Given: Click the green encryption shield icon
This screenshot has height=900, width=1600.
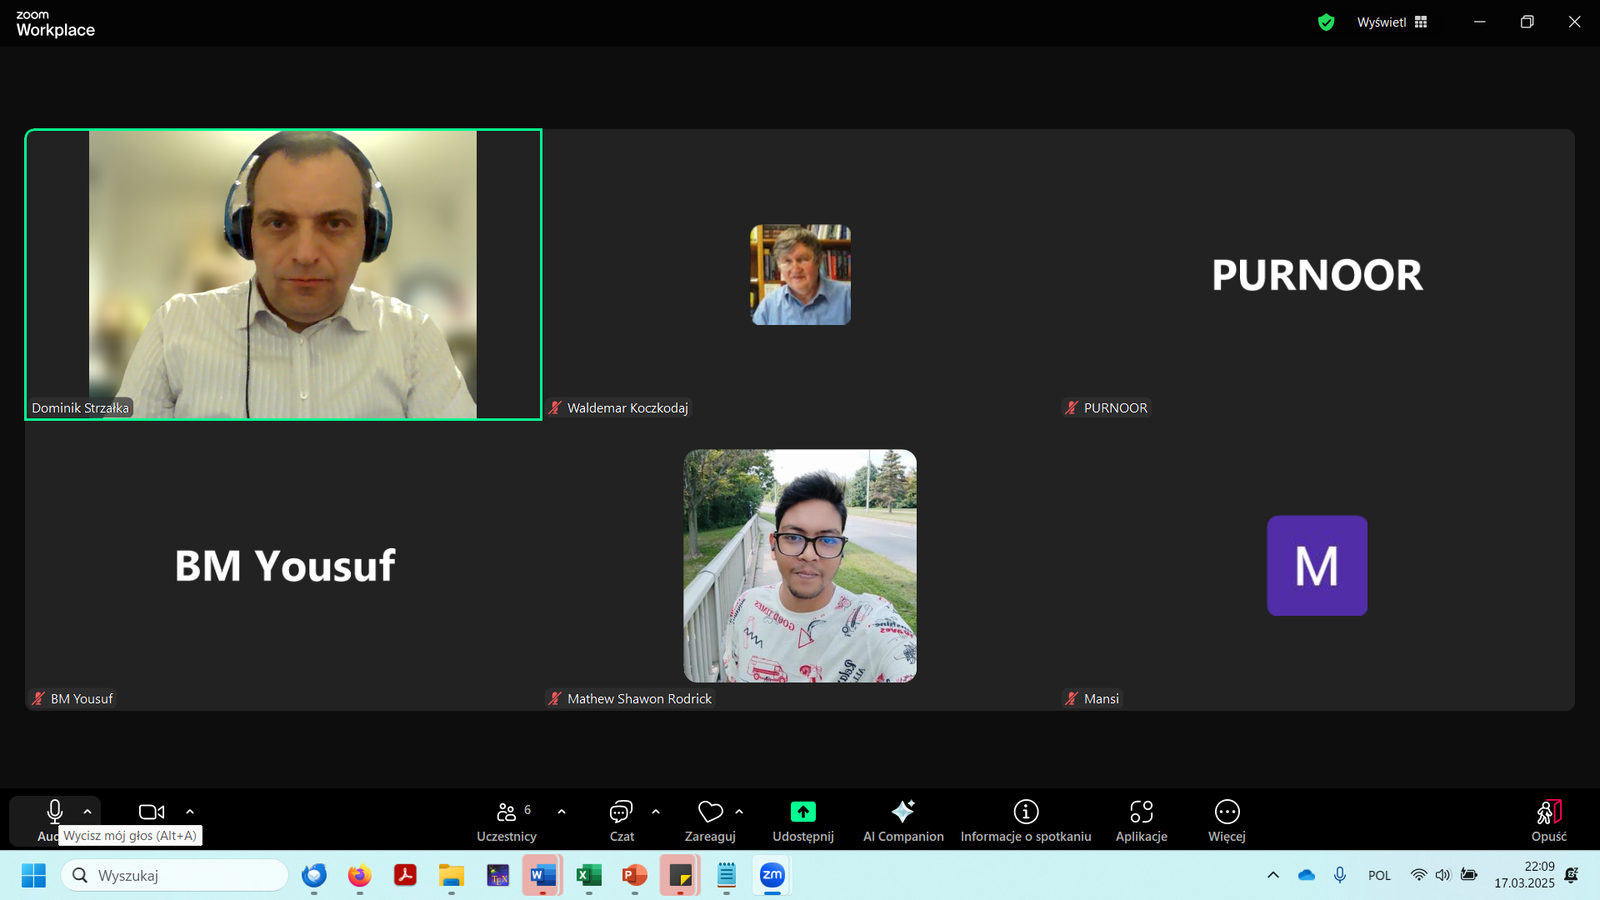Looking at the screenshot, I should click(1326, 22).
